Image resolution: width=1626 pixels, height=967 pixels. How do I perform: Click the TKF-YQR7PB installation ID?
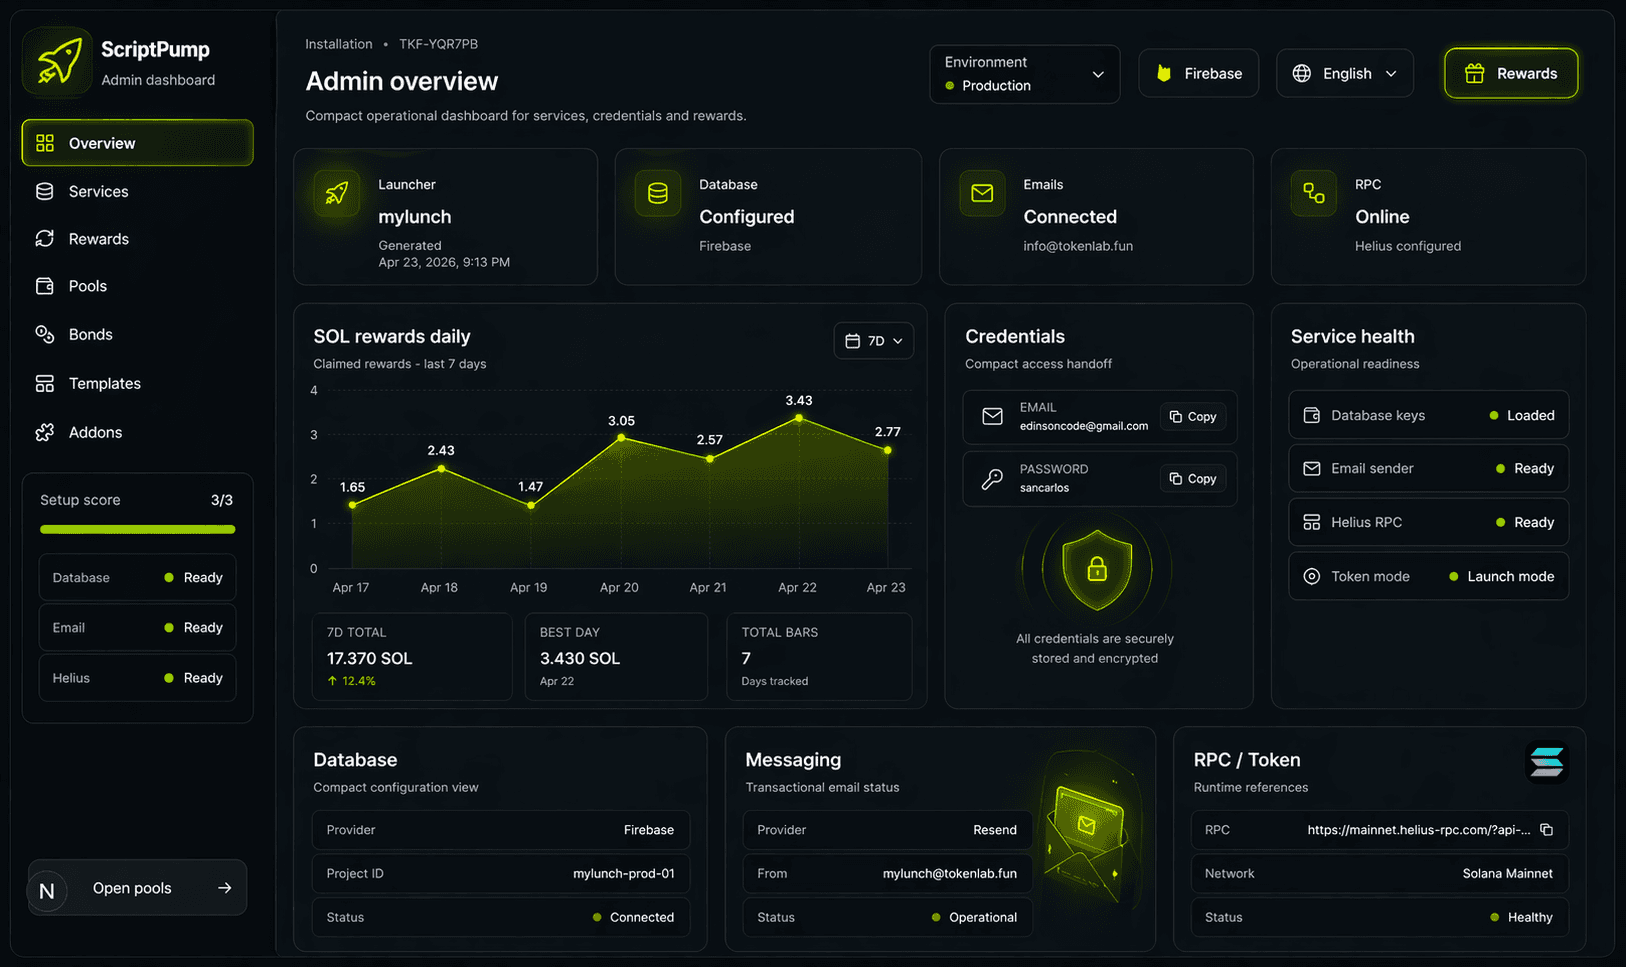point(438,44)
